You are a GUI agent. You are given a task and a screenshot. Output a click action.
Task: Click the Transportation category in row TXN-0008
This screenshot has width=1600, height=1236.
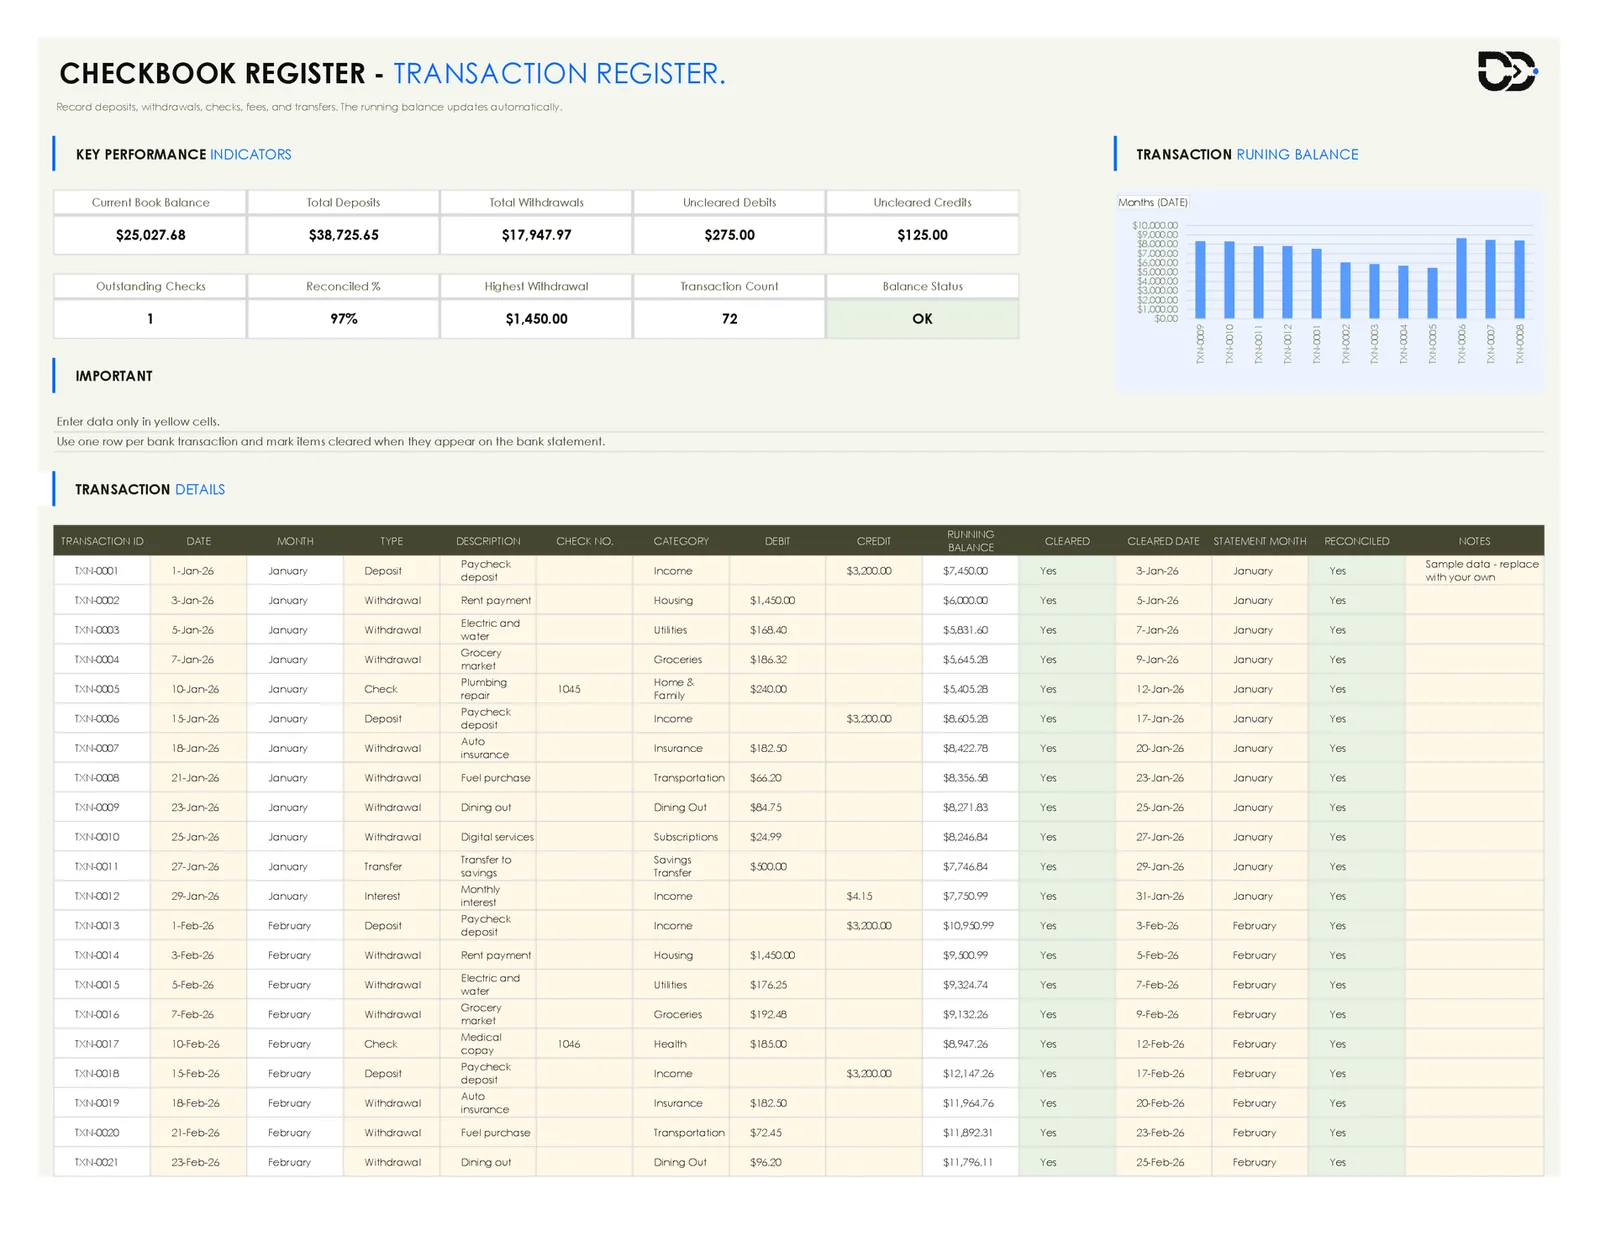coord(681,778)
